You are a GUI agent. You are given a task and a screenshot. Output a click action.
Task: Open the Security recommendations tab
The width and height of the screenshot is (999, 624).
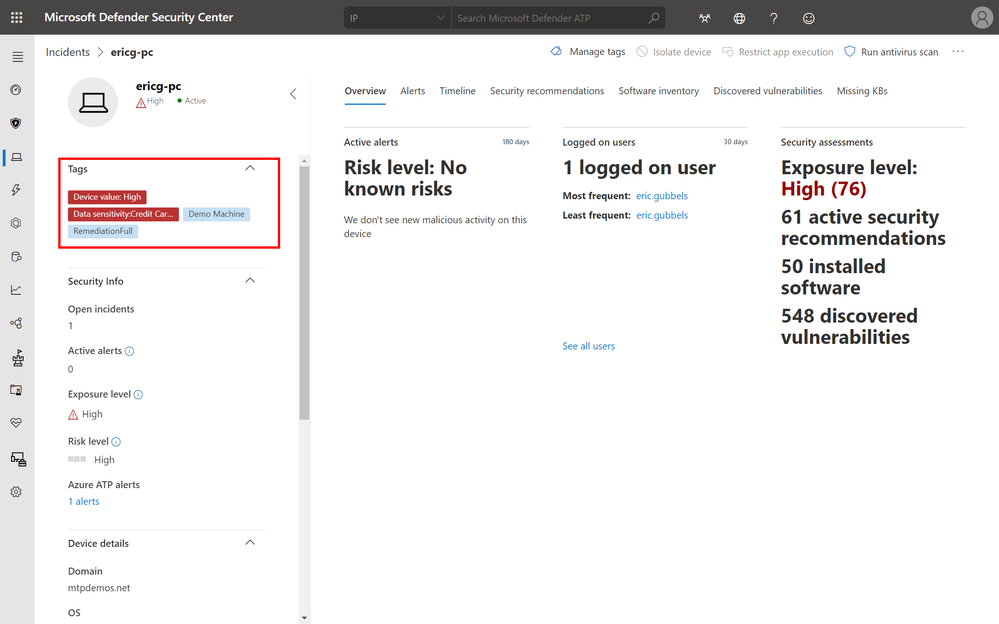(x=547, y=91)
